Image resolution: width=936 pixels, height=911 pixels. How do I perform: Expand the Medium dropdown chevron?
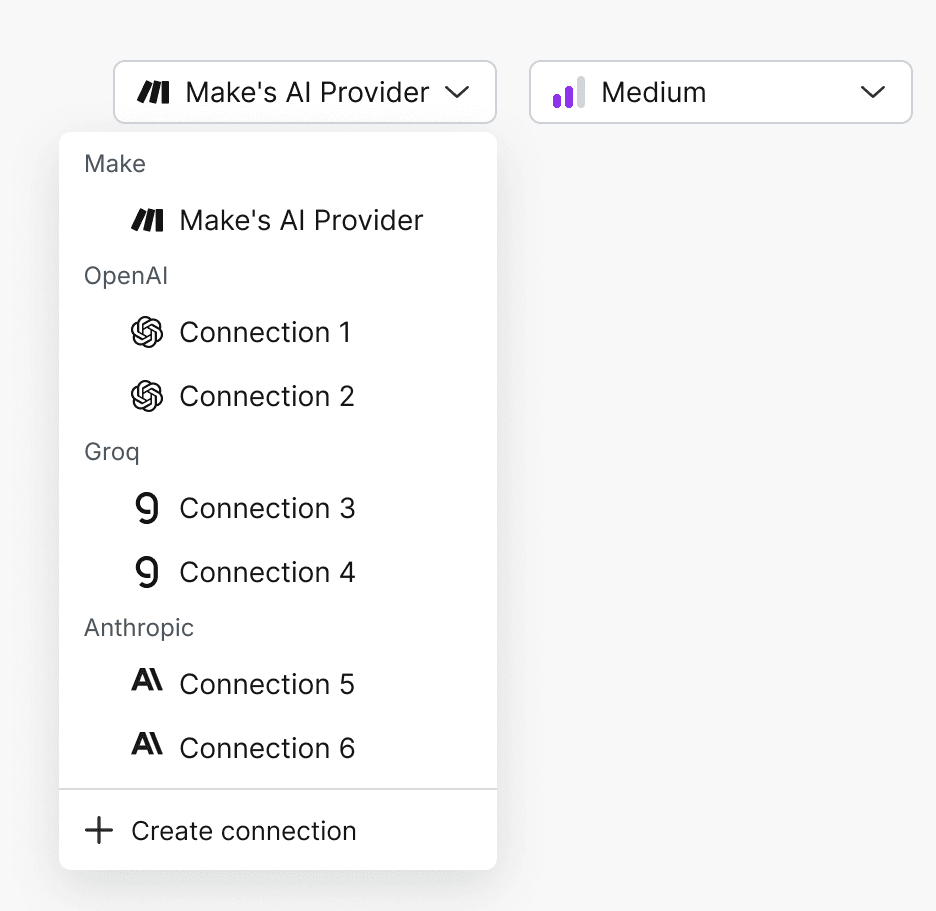873,93
